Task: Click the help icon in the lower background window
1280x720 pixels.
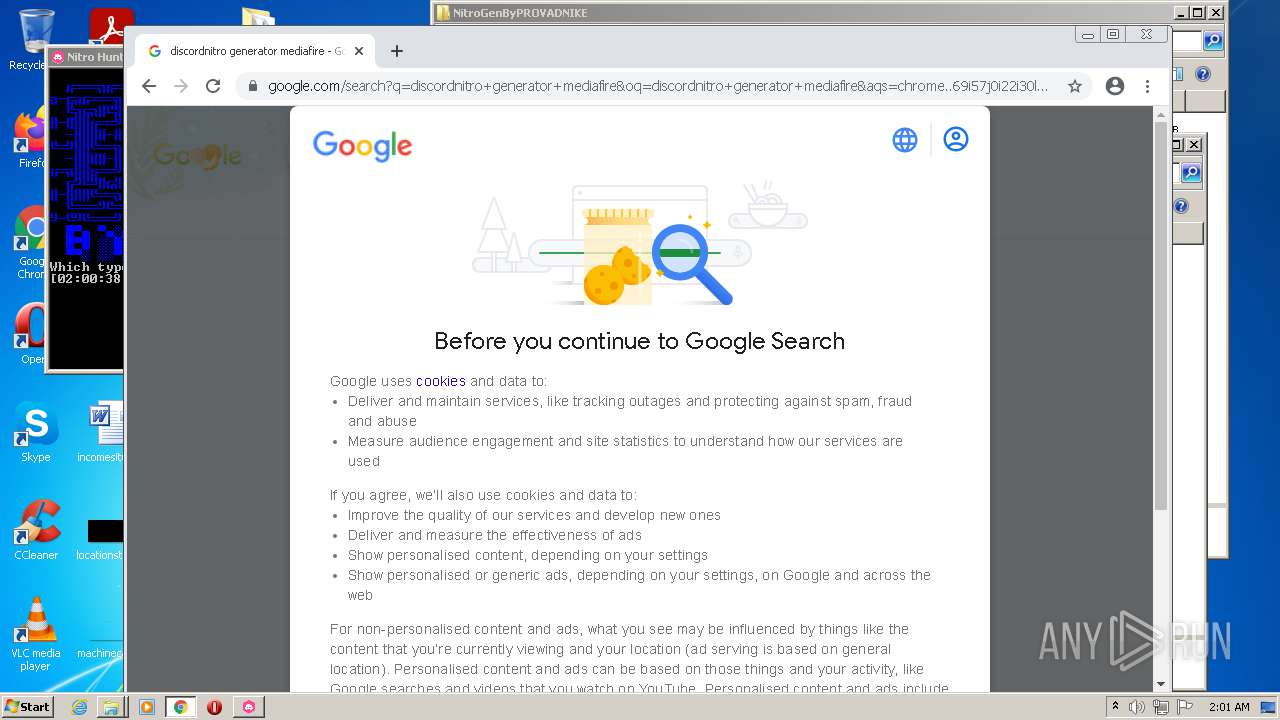Action: pos(1181,206)
